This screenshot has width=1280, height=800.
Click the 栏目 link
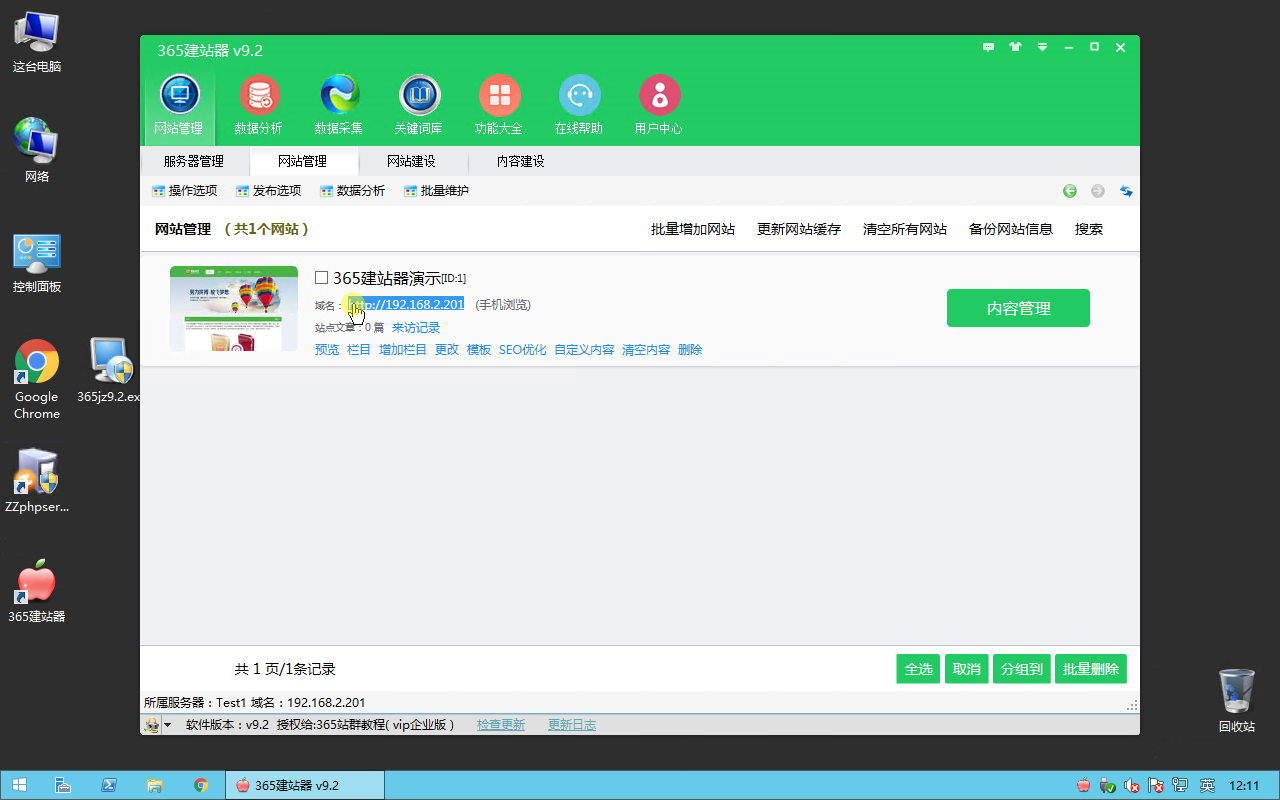[x=359, y=350]
